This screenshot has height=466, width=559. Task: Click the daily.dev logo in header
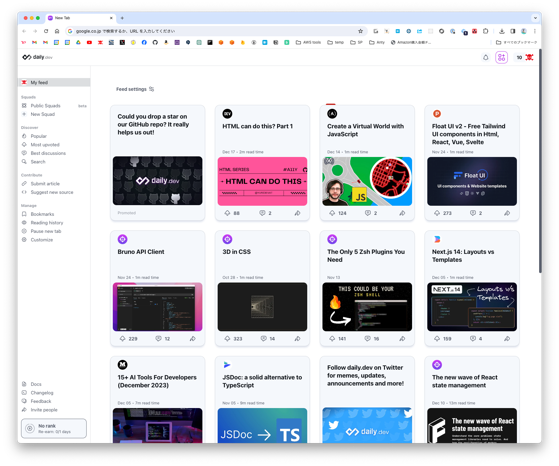[x=37, y=57]
